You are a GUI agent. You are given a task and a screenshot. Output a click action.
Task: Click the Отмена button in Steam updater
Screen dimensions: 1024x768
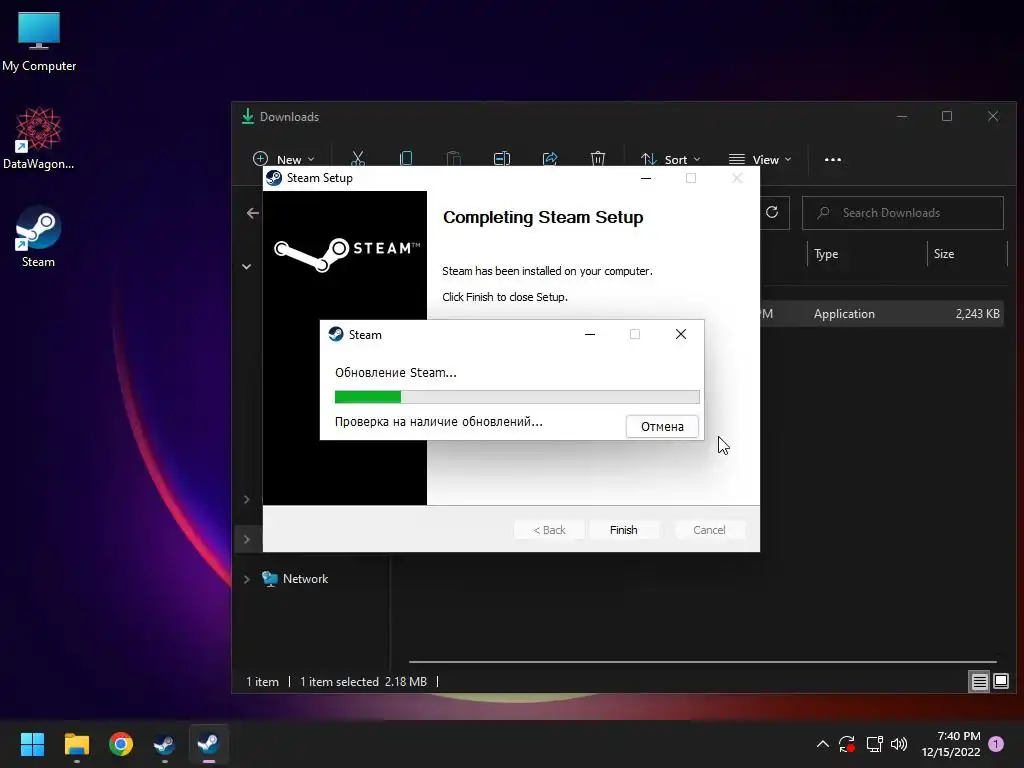[662, 426]
